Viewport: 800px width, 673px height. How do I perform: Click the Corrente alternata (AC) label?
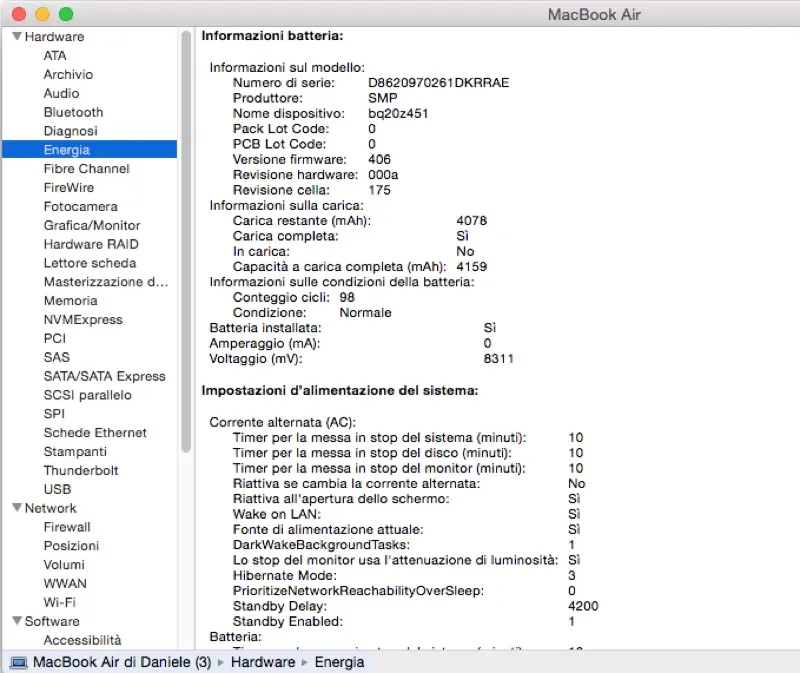point(283,422)
